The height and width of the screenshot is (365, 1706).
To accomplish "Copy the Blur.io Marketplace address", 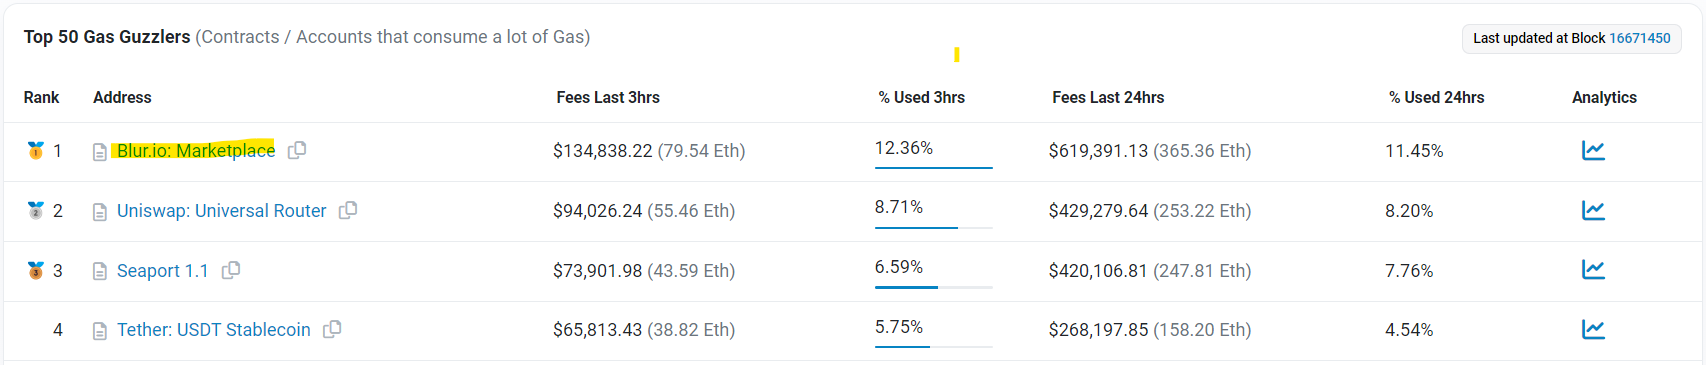I will (297, 150).
